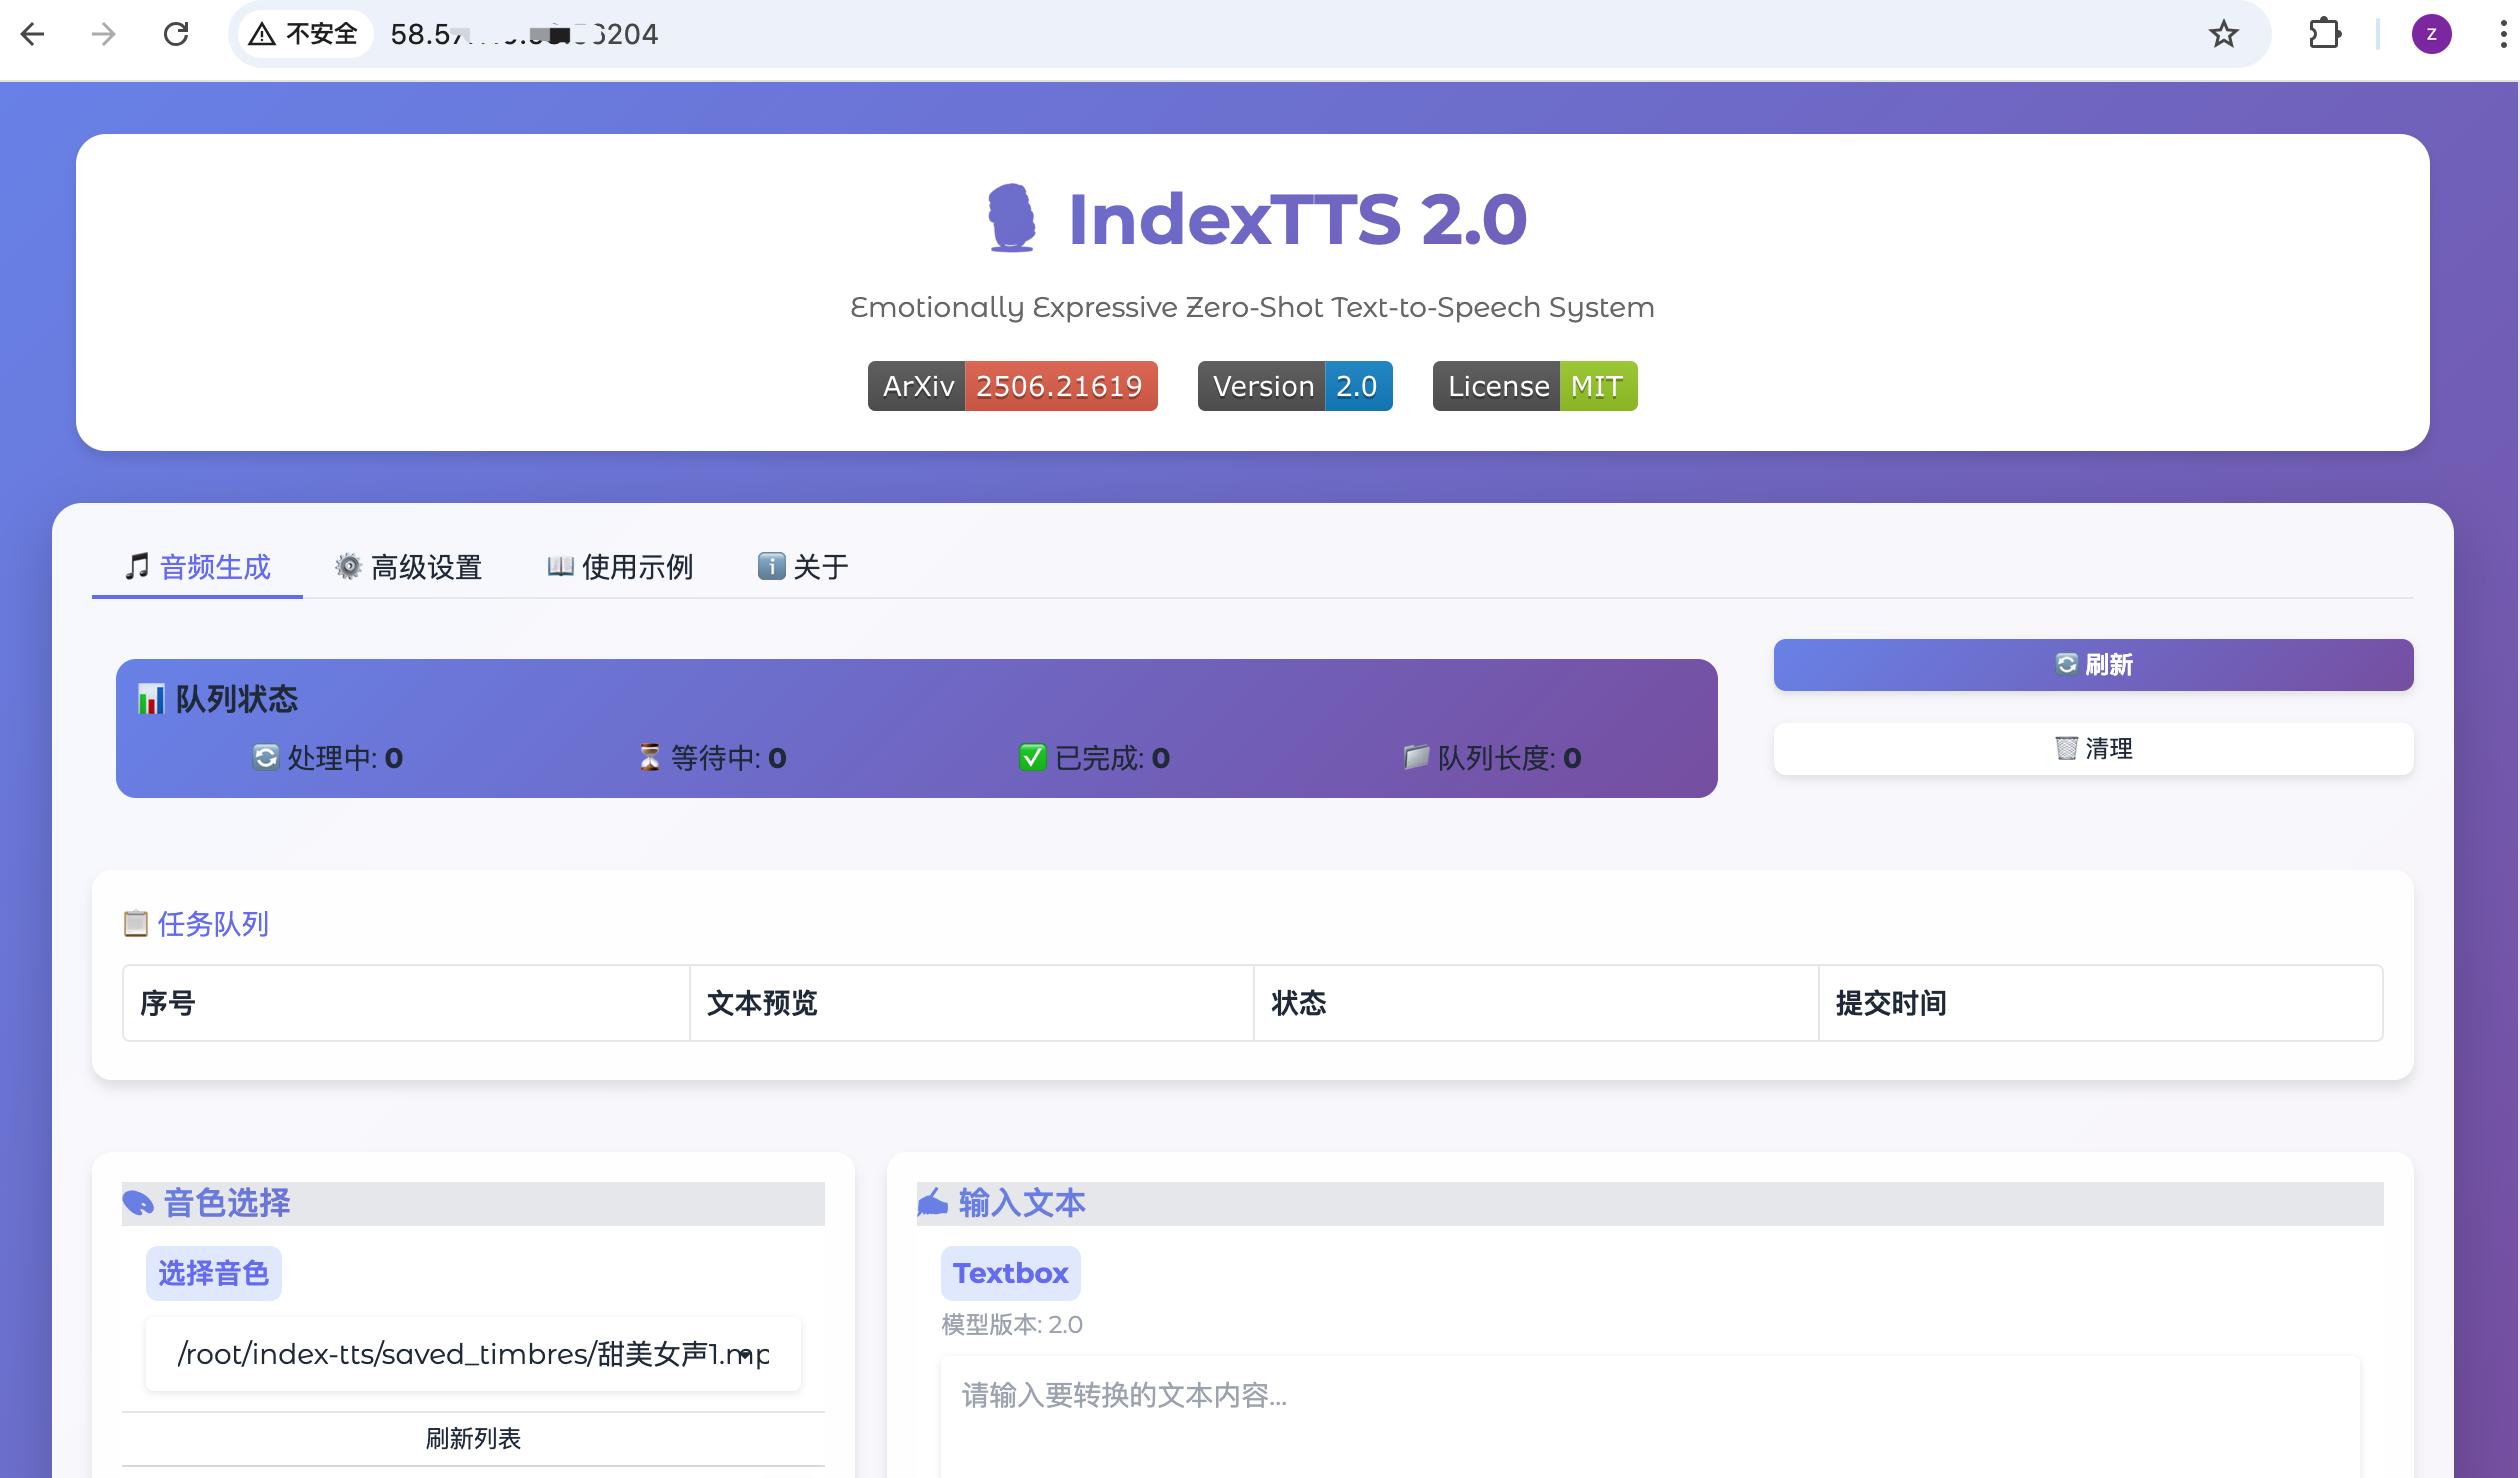Image resolution: width=2520 pixels, height=1478 pixels.
Task: Click the trash icon inside the 清理 button
Action: [x=2066, y=748]
